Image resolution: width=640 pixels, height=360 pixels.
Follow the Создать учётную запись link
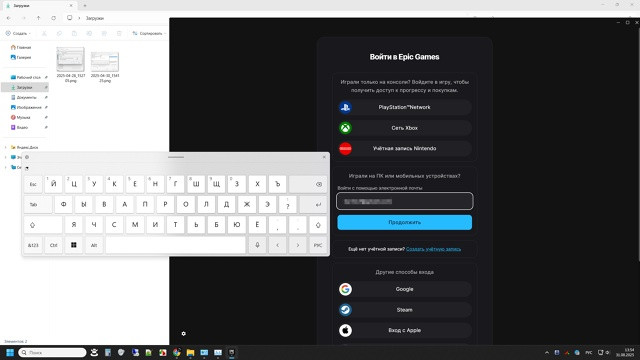coord(433,249)
